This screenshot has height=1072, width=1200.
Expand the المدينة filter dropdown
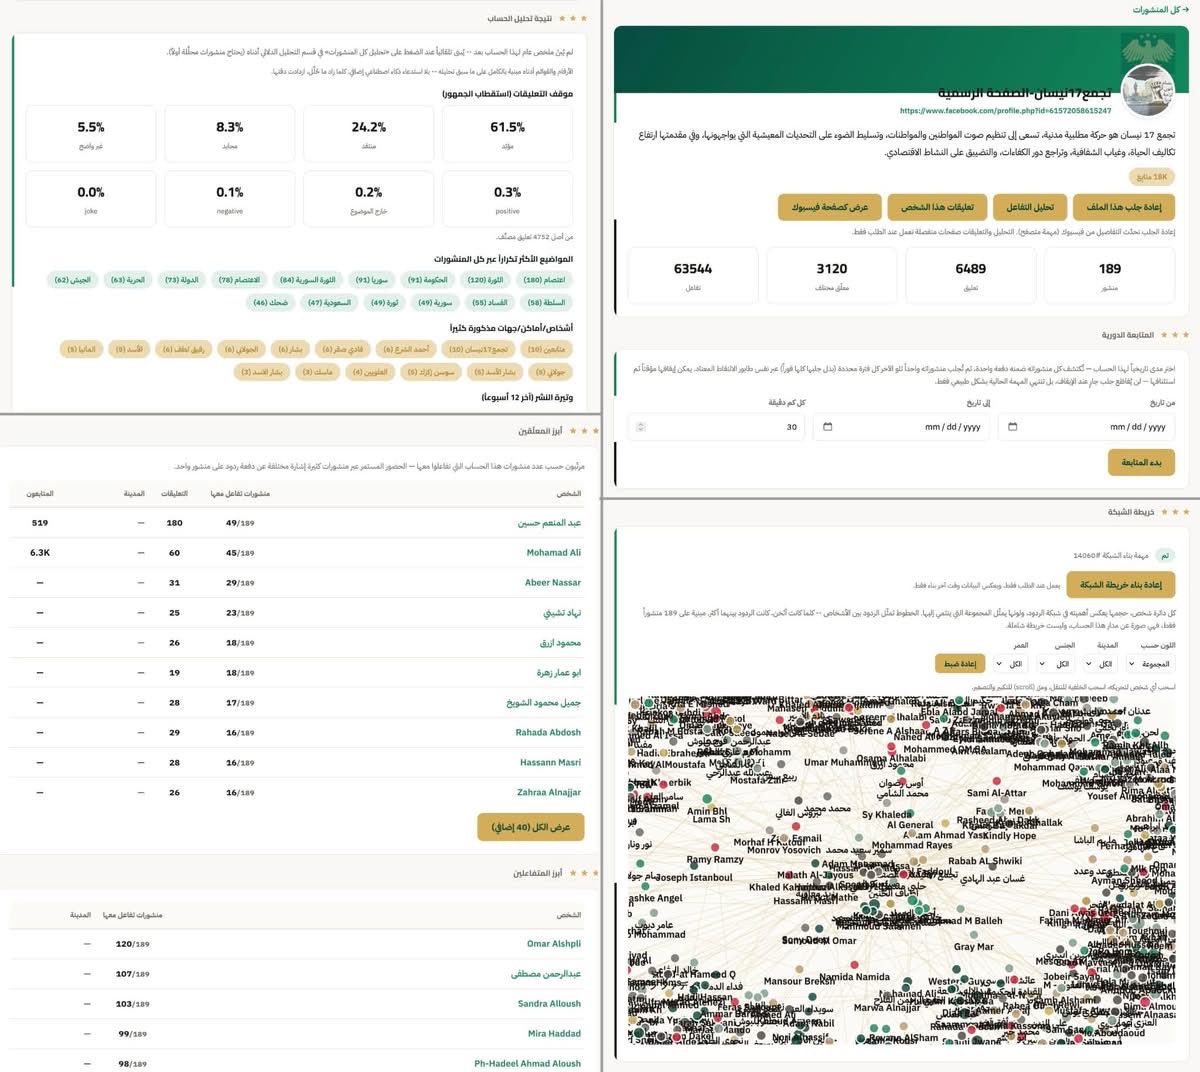1100,664
